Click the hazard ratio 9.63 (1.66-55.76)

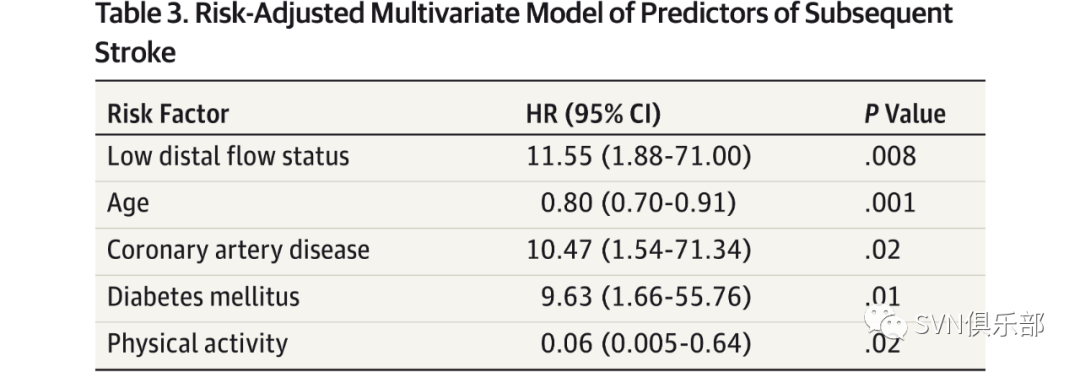[645, 297]
